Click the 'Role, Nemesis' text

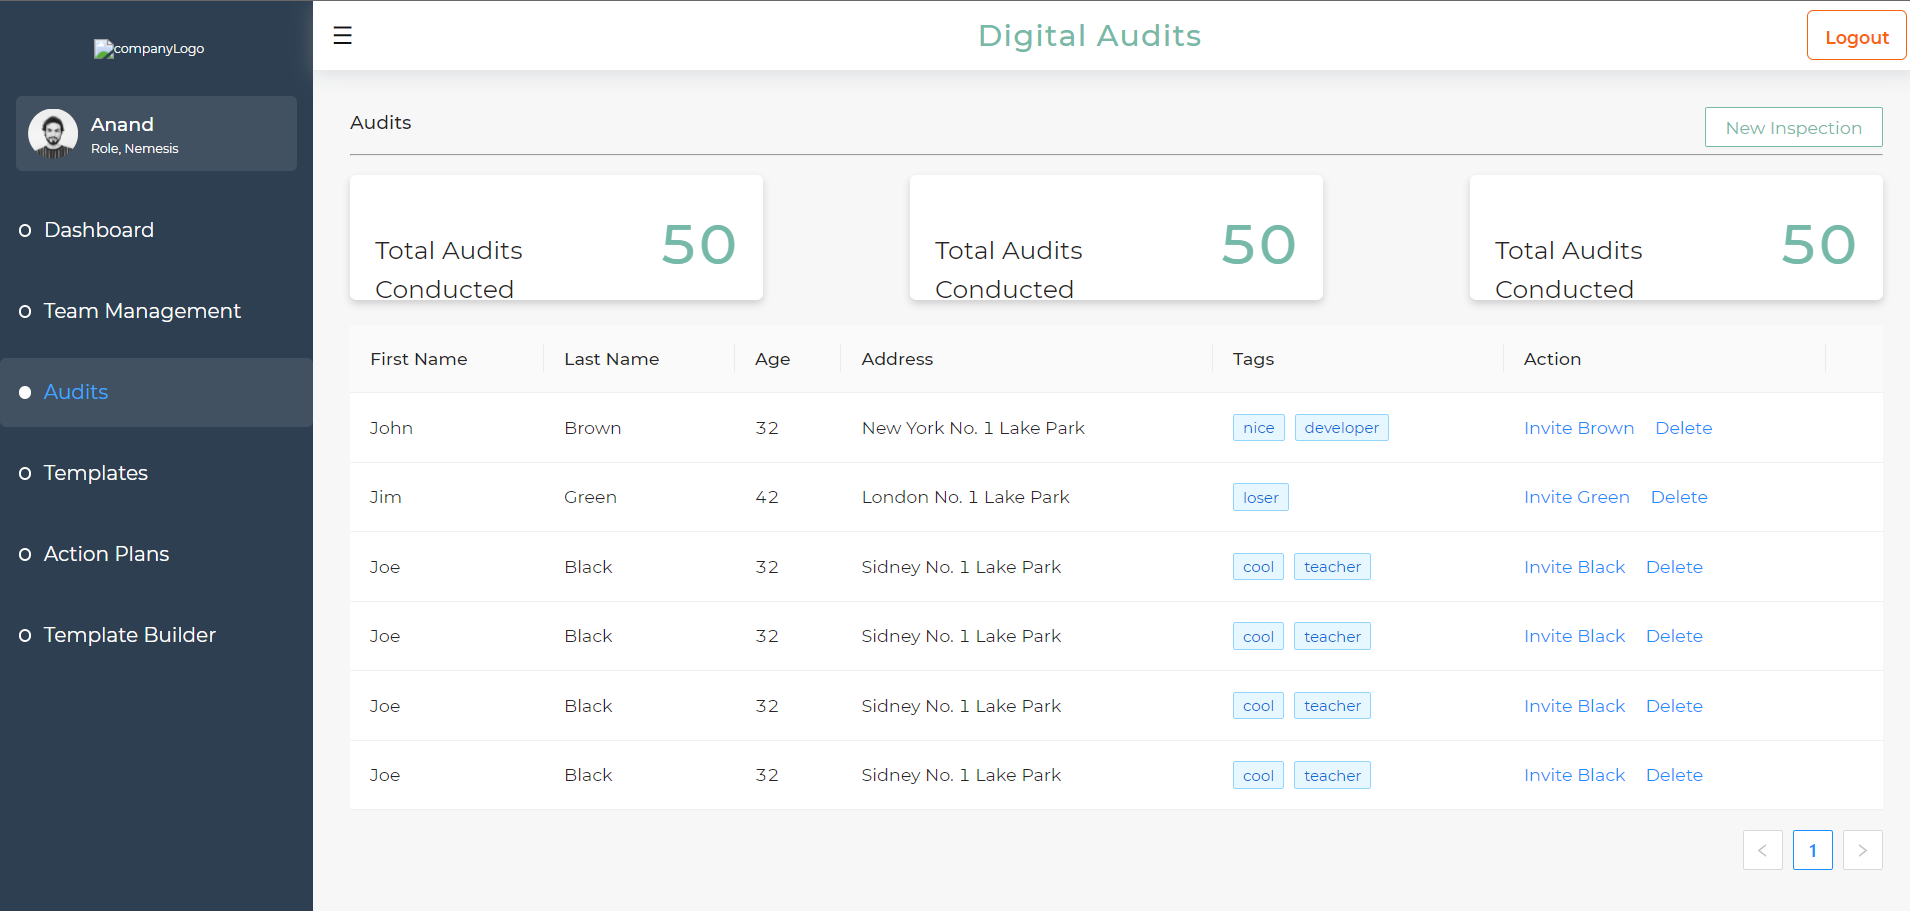coord(135,149)
